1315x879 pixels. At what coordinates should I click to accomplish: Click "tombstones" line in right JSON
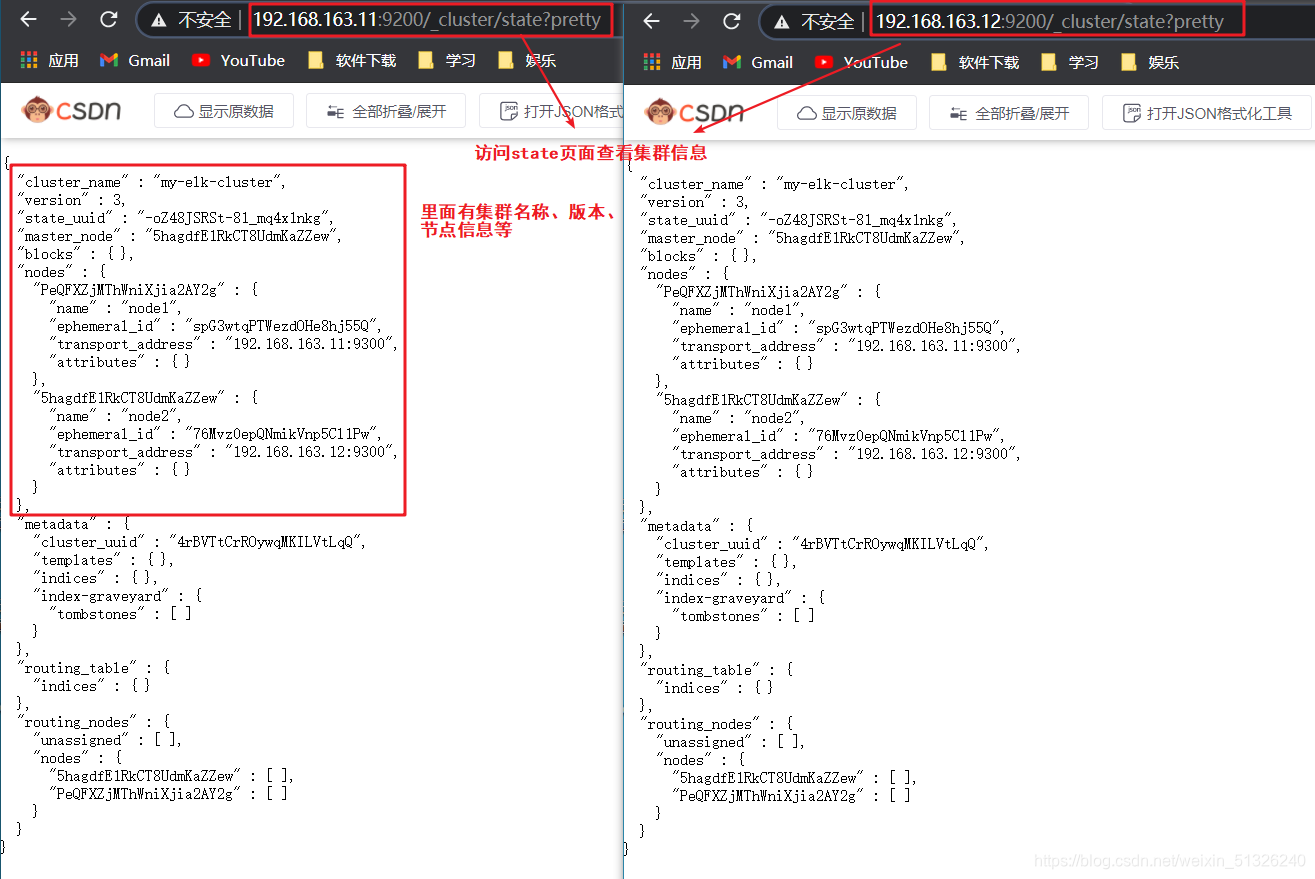[743, 616]
